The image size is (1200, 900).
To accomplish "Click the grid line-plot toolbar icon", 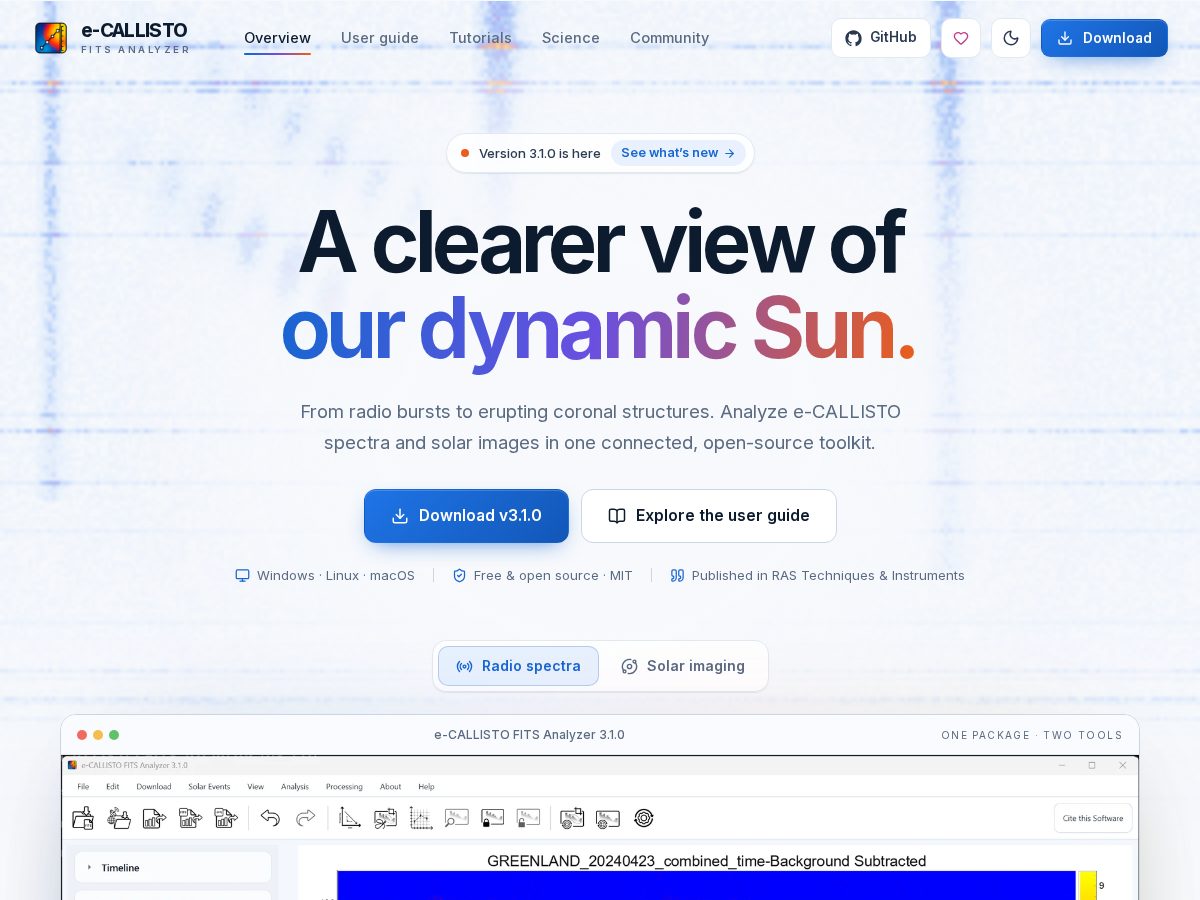I will pos(422,818).
